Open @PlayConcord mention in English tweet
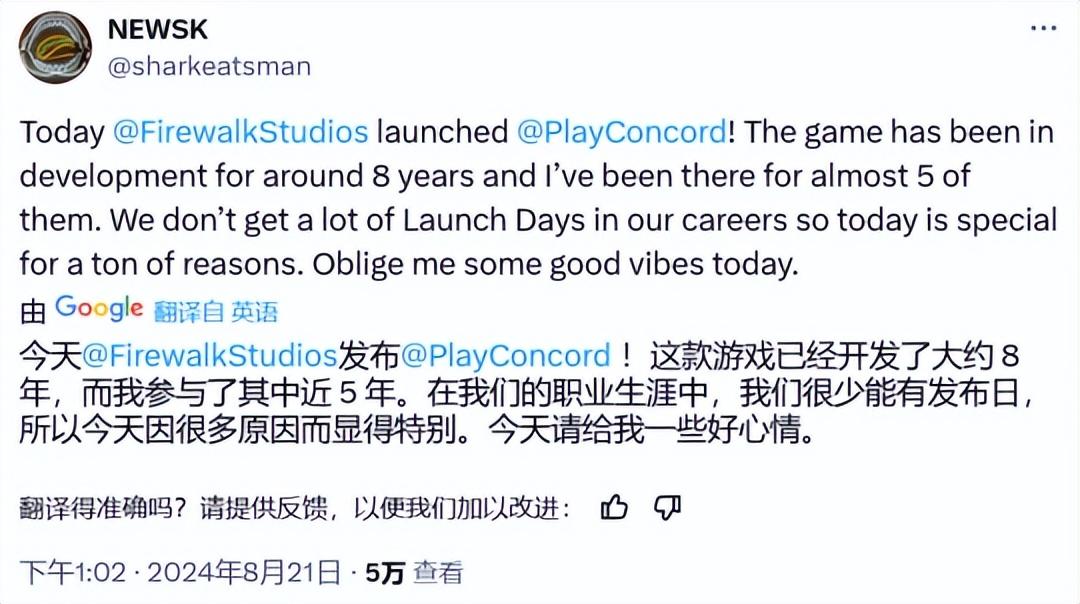The width and height of the screenshot is (1080, 604). [x=621, y=132]
